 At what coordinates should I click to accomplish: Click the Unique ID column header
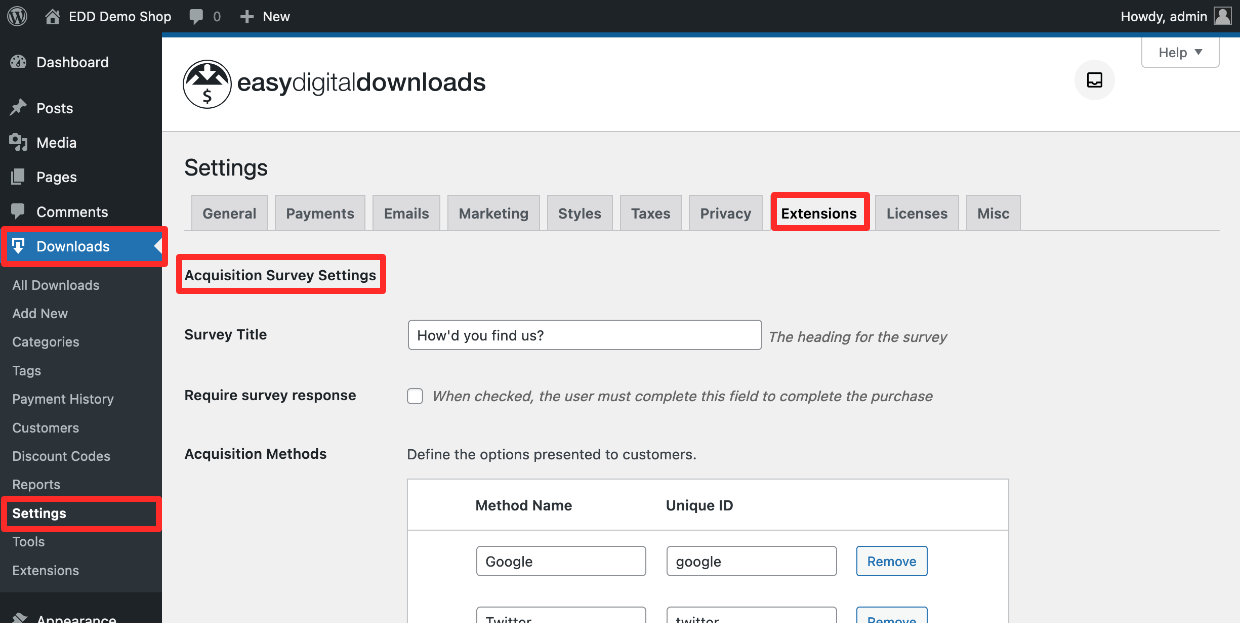[x=700, y=505]
